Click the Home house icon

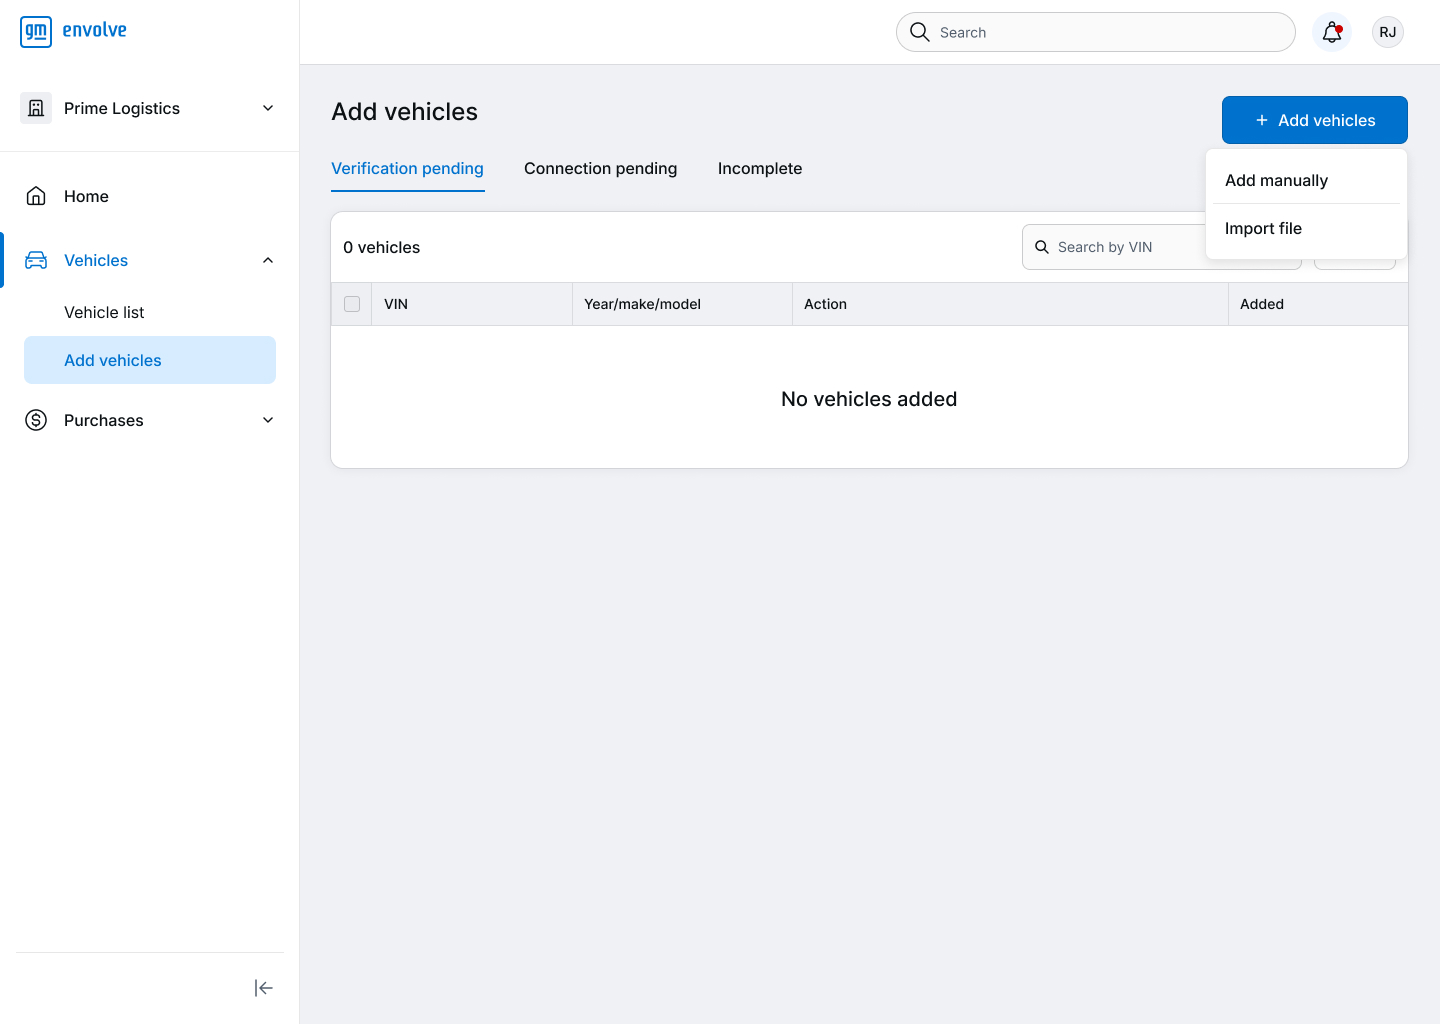coord(36,196)
